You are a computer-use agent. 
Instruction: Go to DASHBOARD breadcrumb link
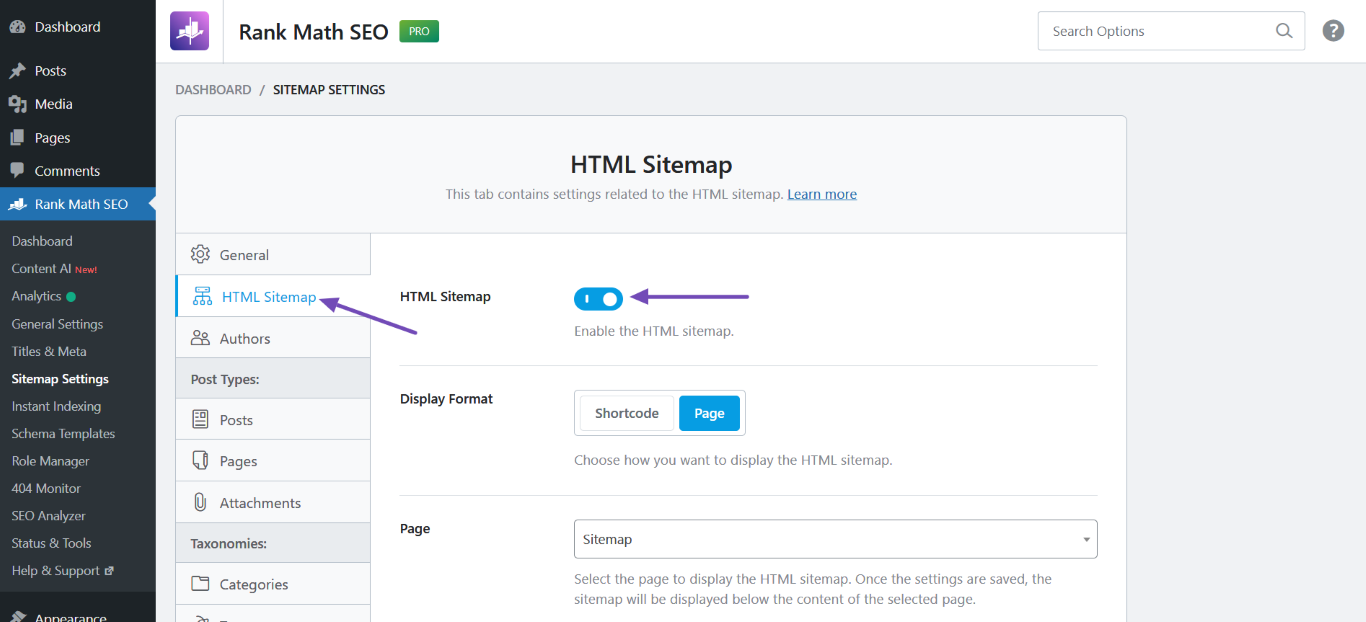pos(213,89)
